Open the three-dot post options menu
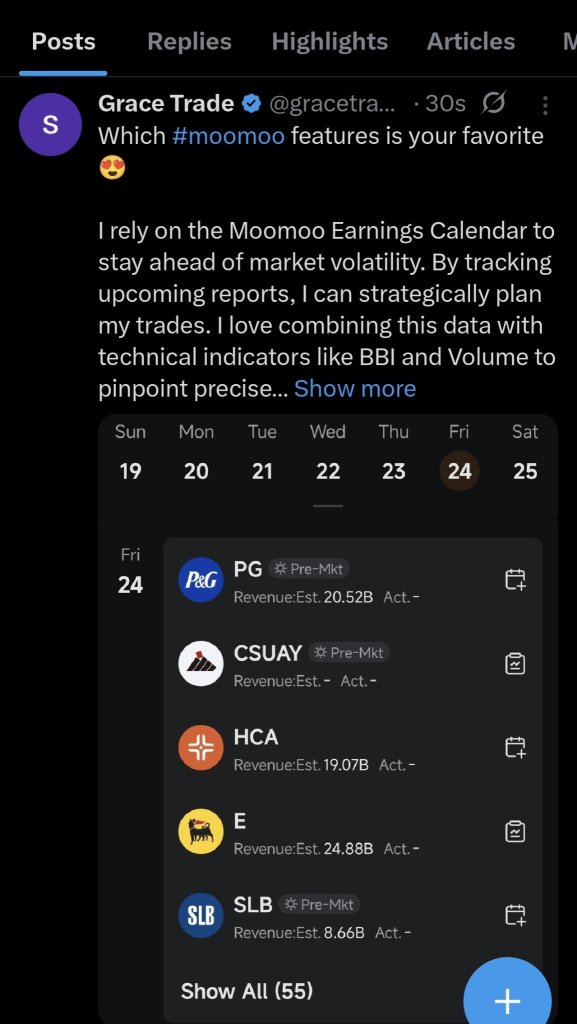Image resolution: width=577 pixels, height=1024 pixels. tap(544, 105)
